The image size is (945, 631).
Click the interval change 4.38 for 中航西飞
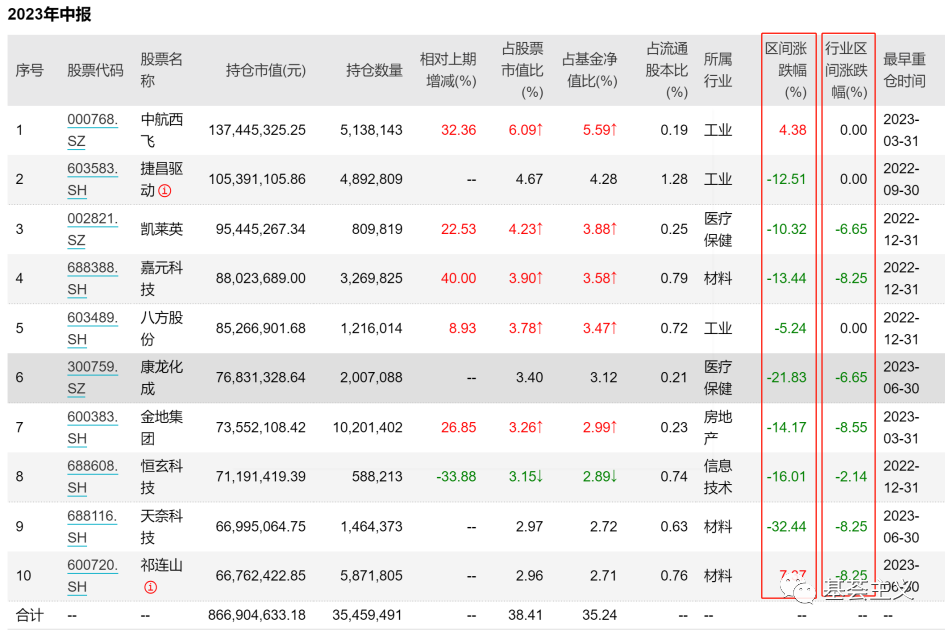pyautogui.click(x=793, y=130)
